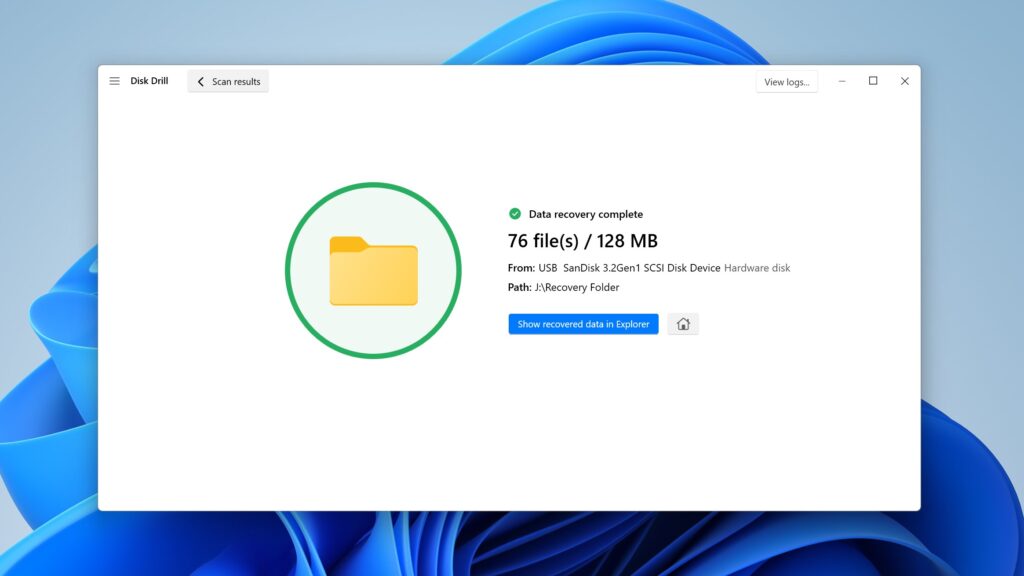This screenshot has height=576, width=1024.
Task: Click the home icon button
Action: click(x=683, y=324)
